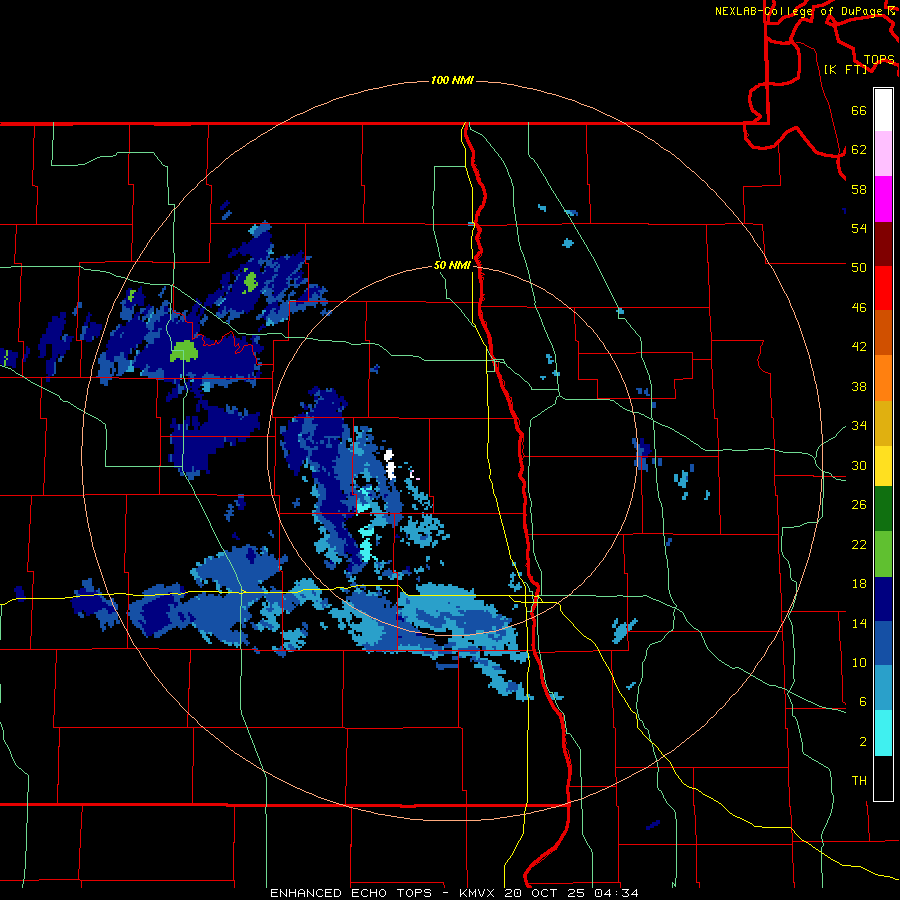Click the large light green echo patch
The width and height of the screenshot is (900, 900).
click(x=184, y=351)
